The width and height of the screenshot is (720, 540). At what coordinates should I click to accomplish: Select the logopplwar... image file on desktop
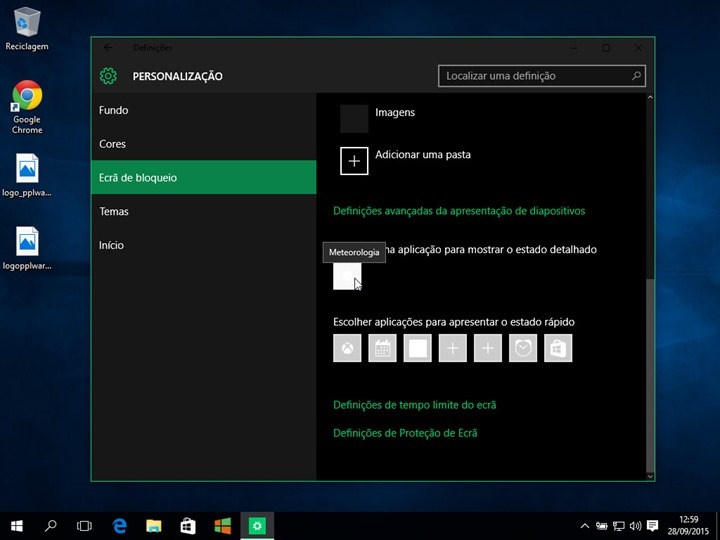click(x=27, y=248)
